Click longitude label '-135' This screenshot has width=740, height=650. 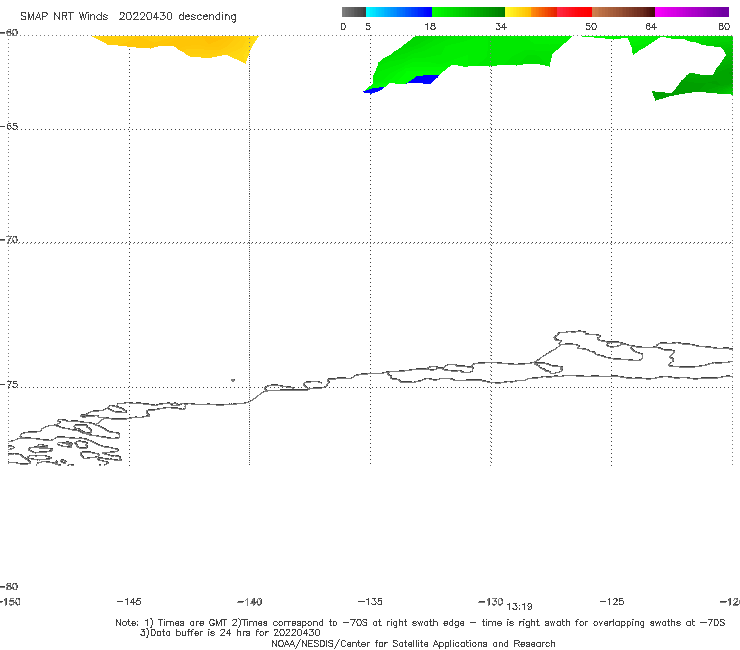click(370, 601)
